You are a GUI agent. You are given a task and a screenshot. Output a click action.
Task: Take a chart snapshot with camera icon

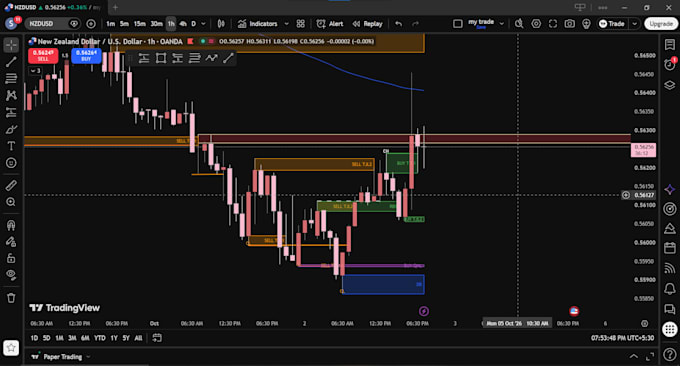tap(569, 24)
